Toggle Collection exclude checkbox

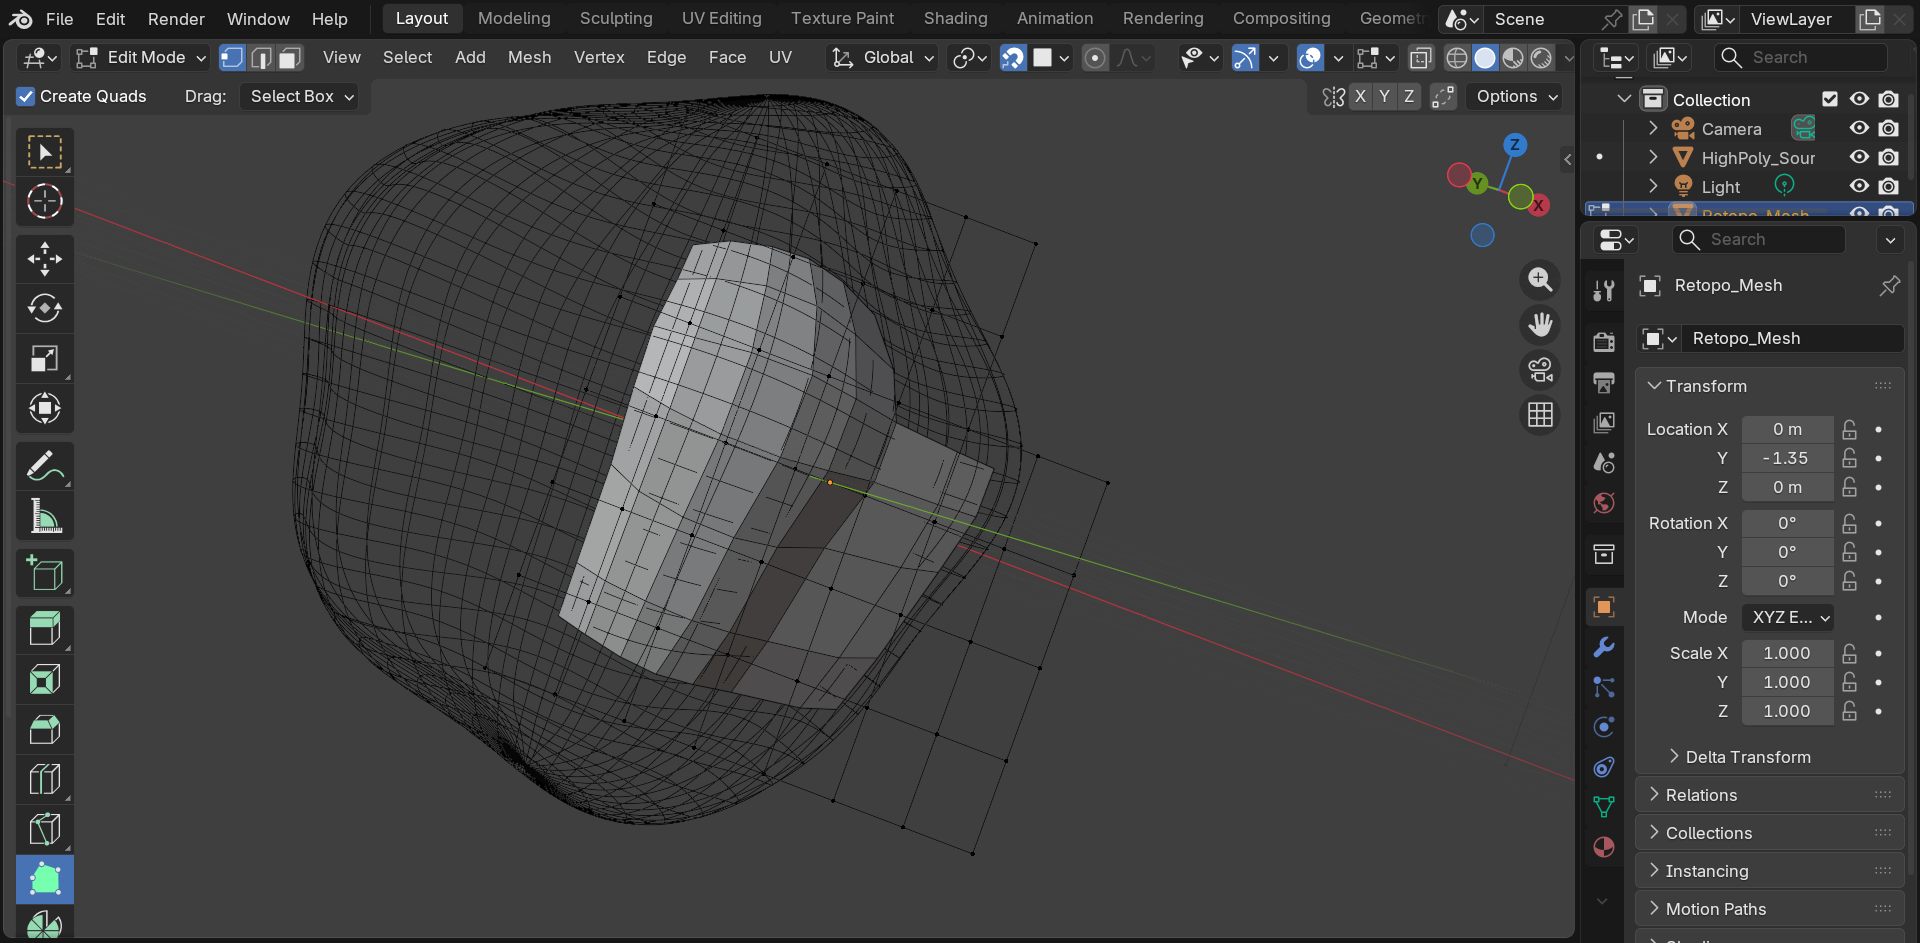pos(1830,99)
